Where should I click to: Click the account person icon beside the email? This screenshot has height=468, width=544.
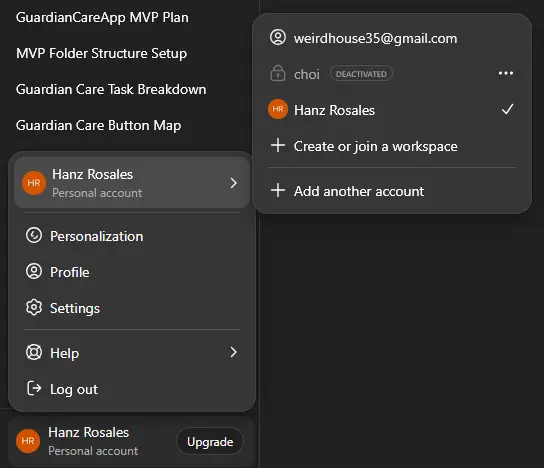(278, 37)
